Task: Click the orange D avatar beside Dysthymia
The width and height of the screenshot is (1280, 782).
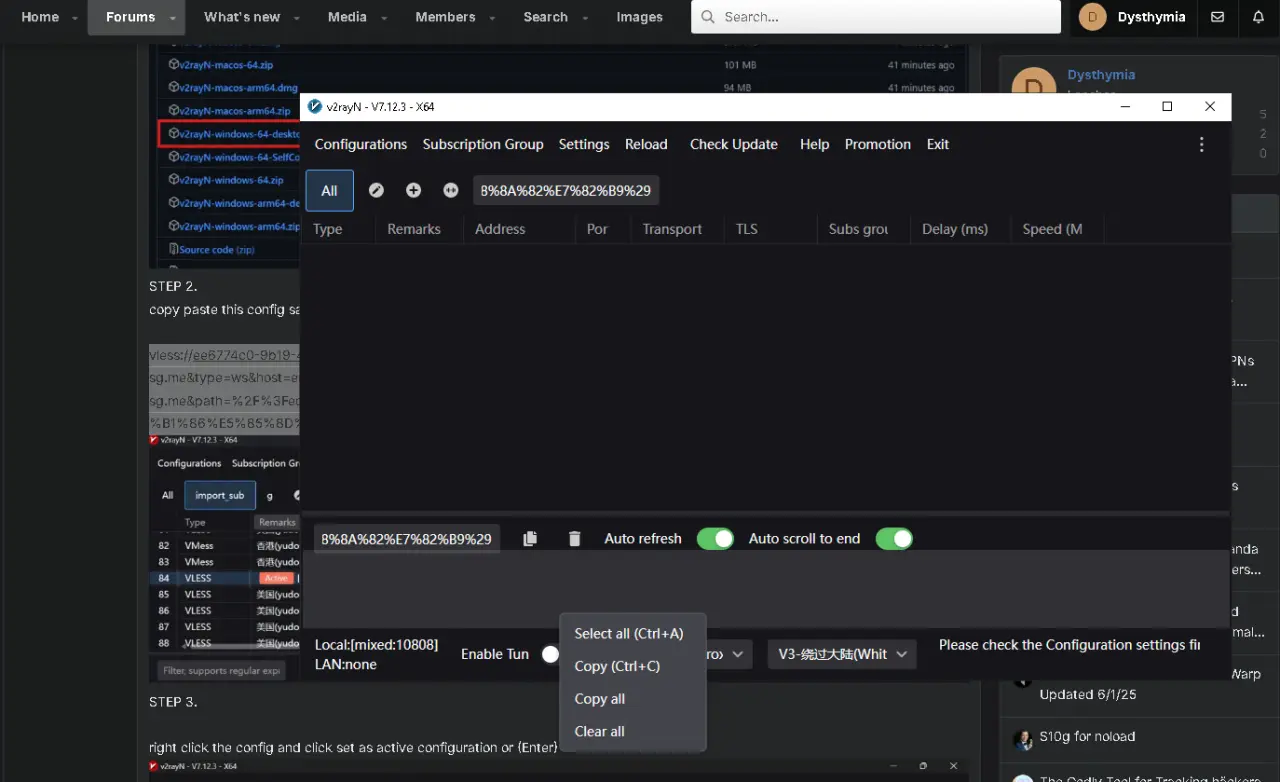Action: tap(1092, 17)
